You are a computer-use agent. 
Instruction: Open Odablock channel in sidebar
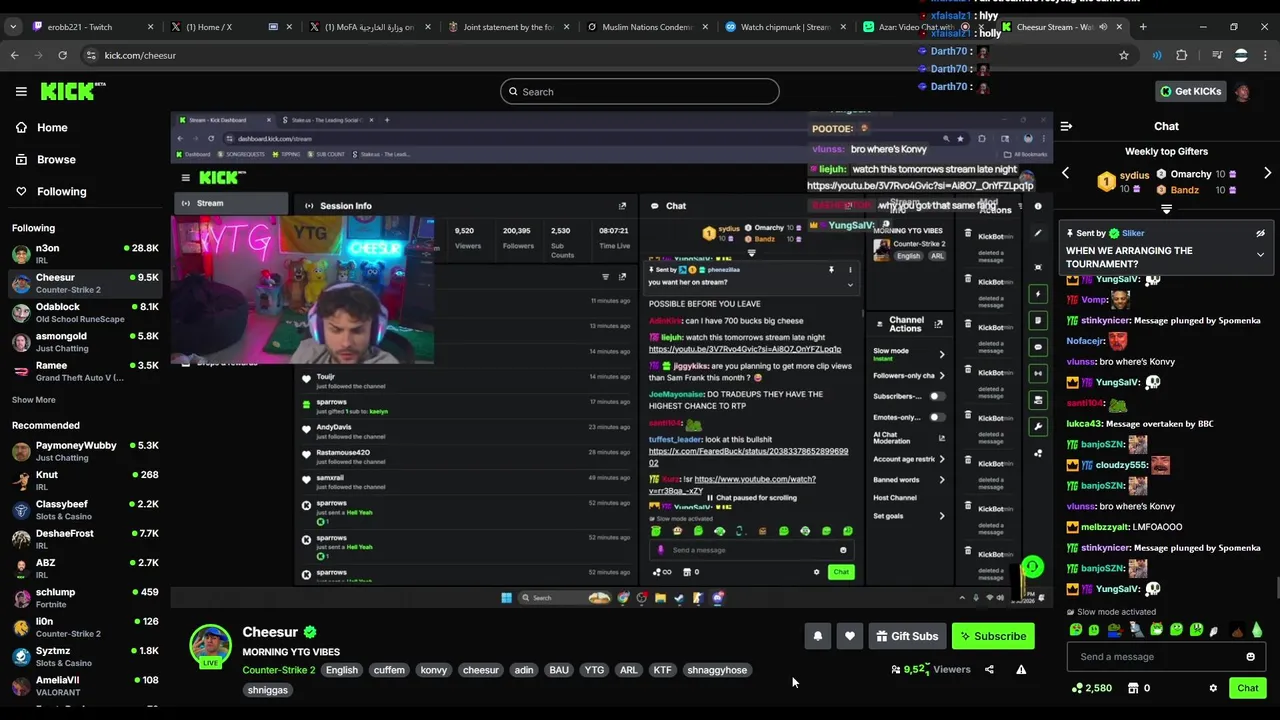(85, 313)
